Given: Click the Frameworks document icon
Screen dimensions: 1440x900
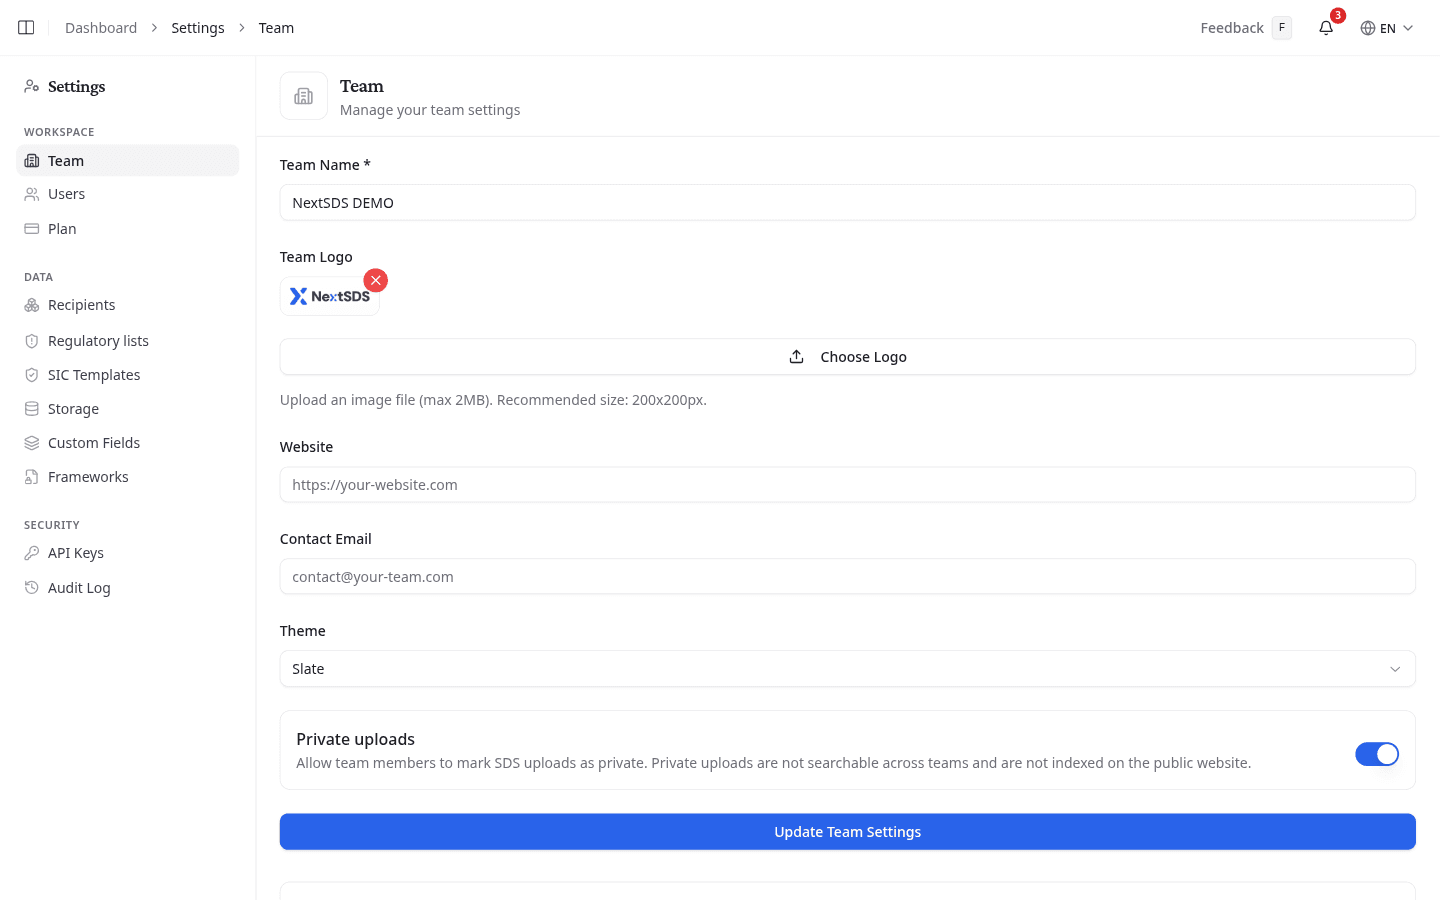Looking at the screenshot, I should tap(32, 477).
